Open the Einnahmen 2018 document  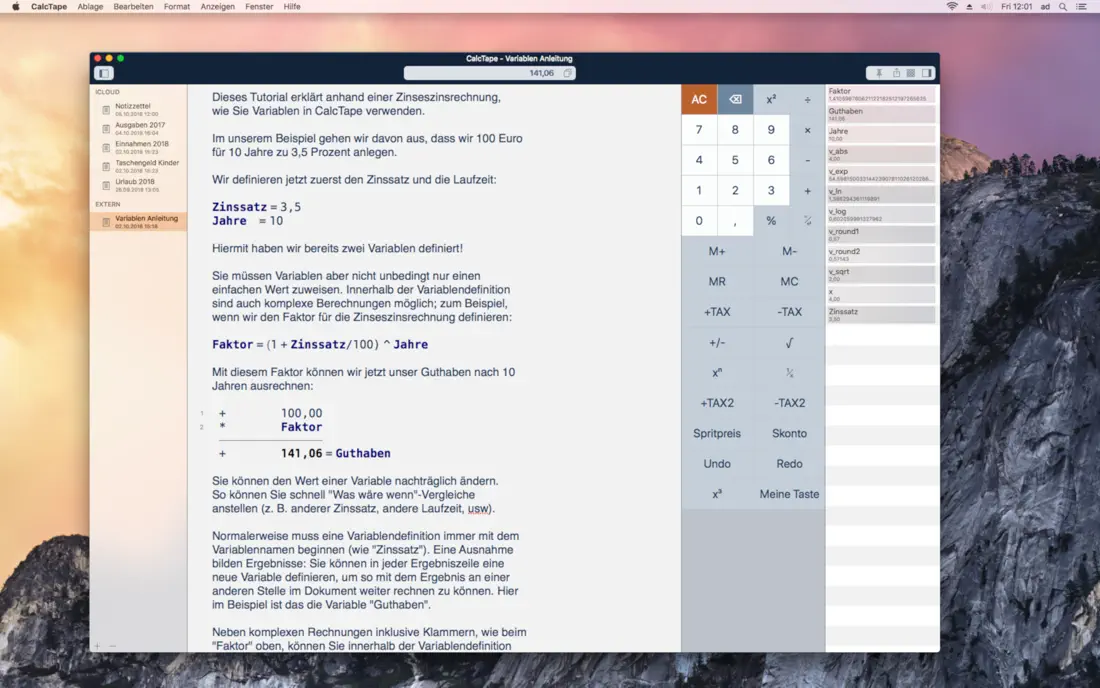(139, 147)
